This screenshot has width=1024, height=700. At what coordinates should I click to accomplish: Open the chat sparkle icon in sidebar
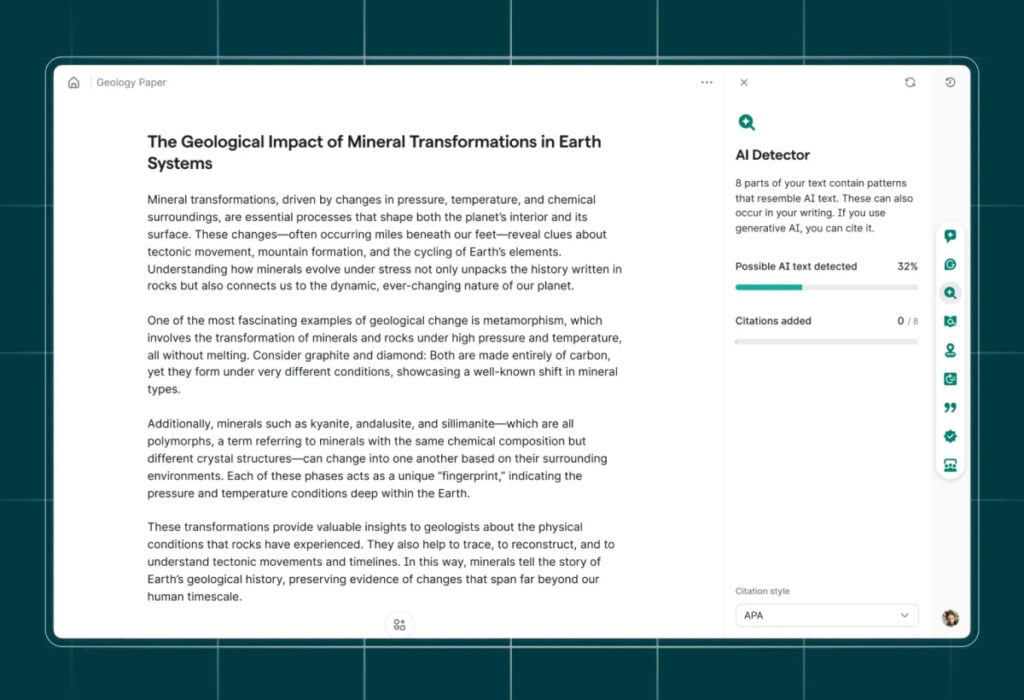pos(950,236)
